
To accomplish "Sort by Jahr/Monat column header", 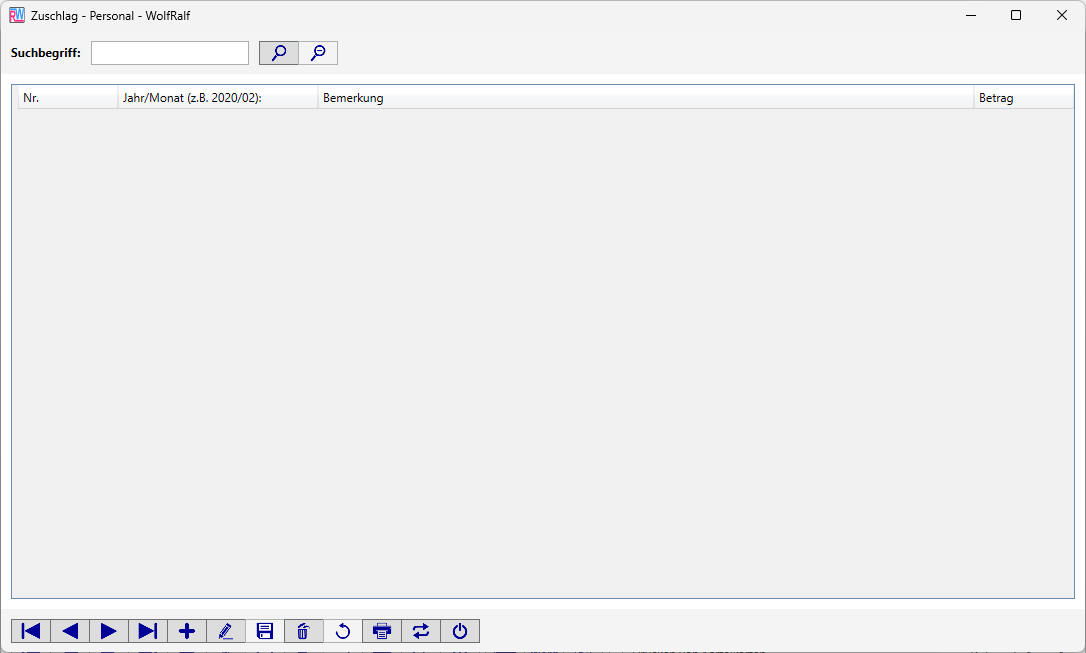I will point(217,98).
